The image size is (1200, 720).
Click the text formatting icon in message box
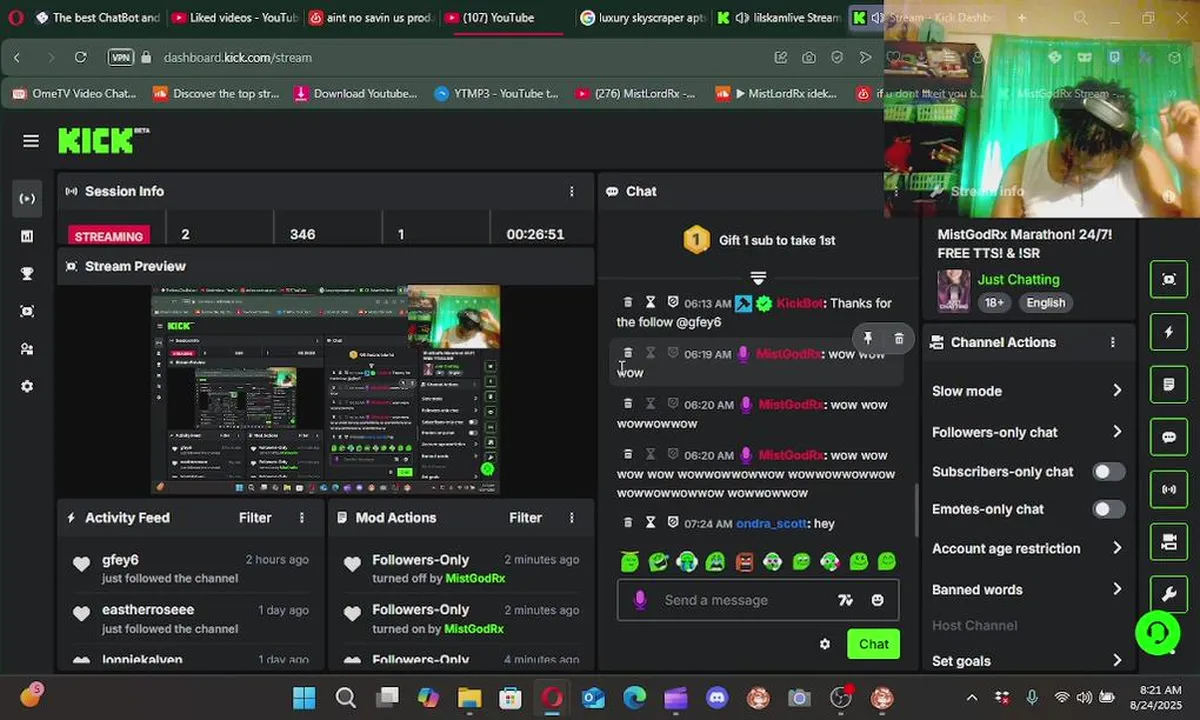point(846,600)
